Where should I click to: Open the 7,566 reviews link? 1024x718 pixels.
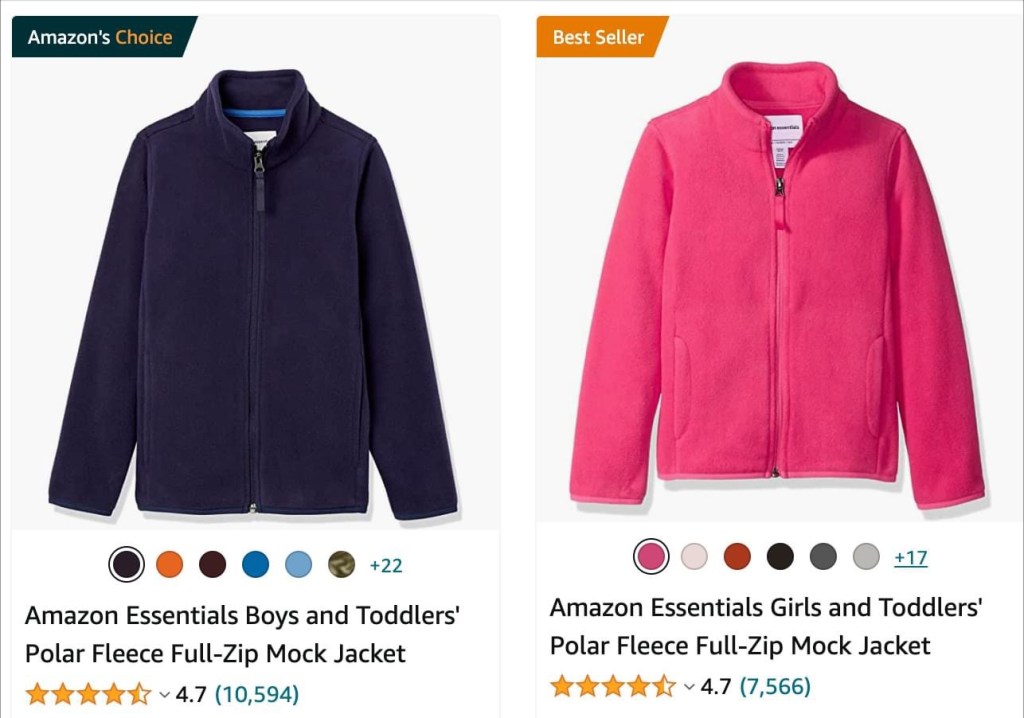[x=775, y=686]
